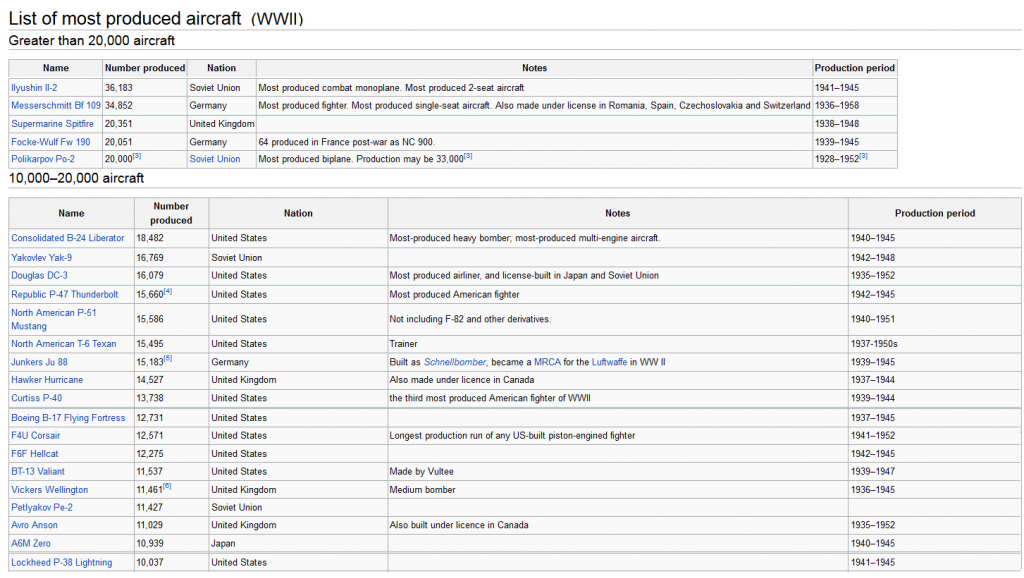This screenshot has width=1024, height=578.
Task: Follow the Yakovlev Yak-9 link
Action: (41, 257)
